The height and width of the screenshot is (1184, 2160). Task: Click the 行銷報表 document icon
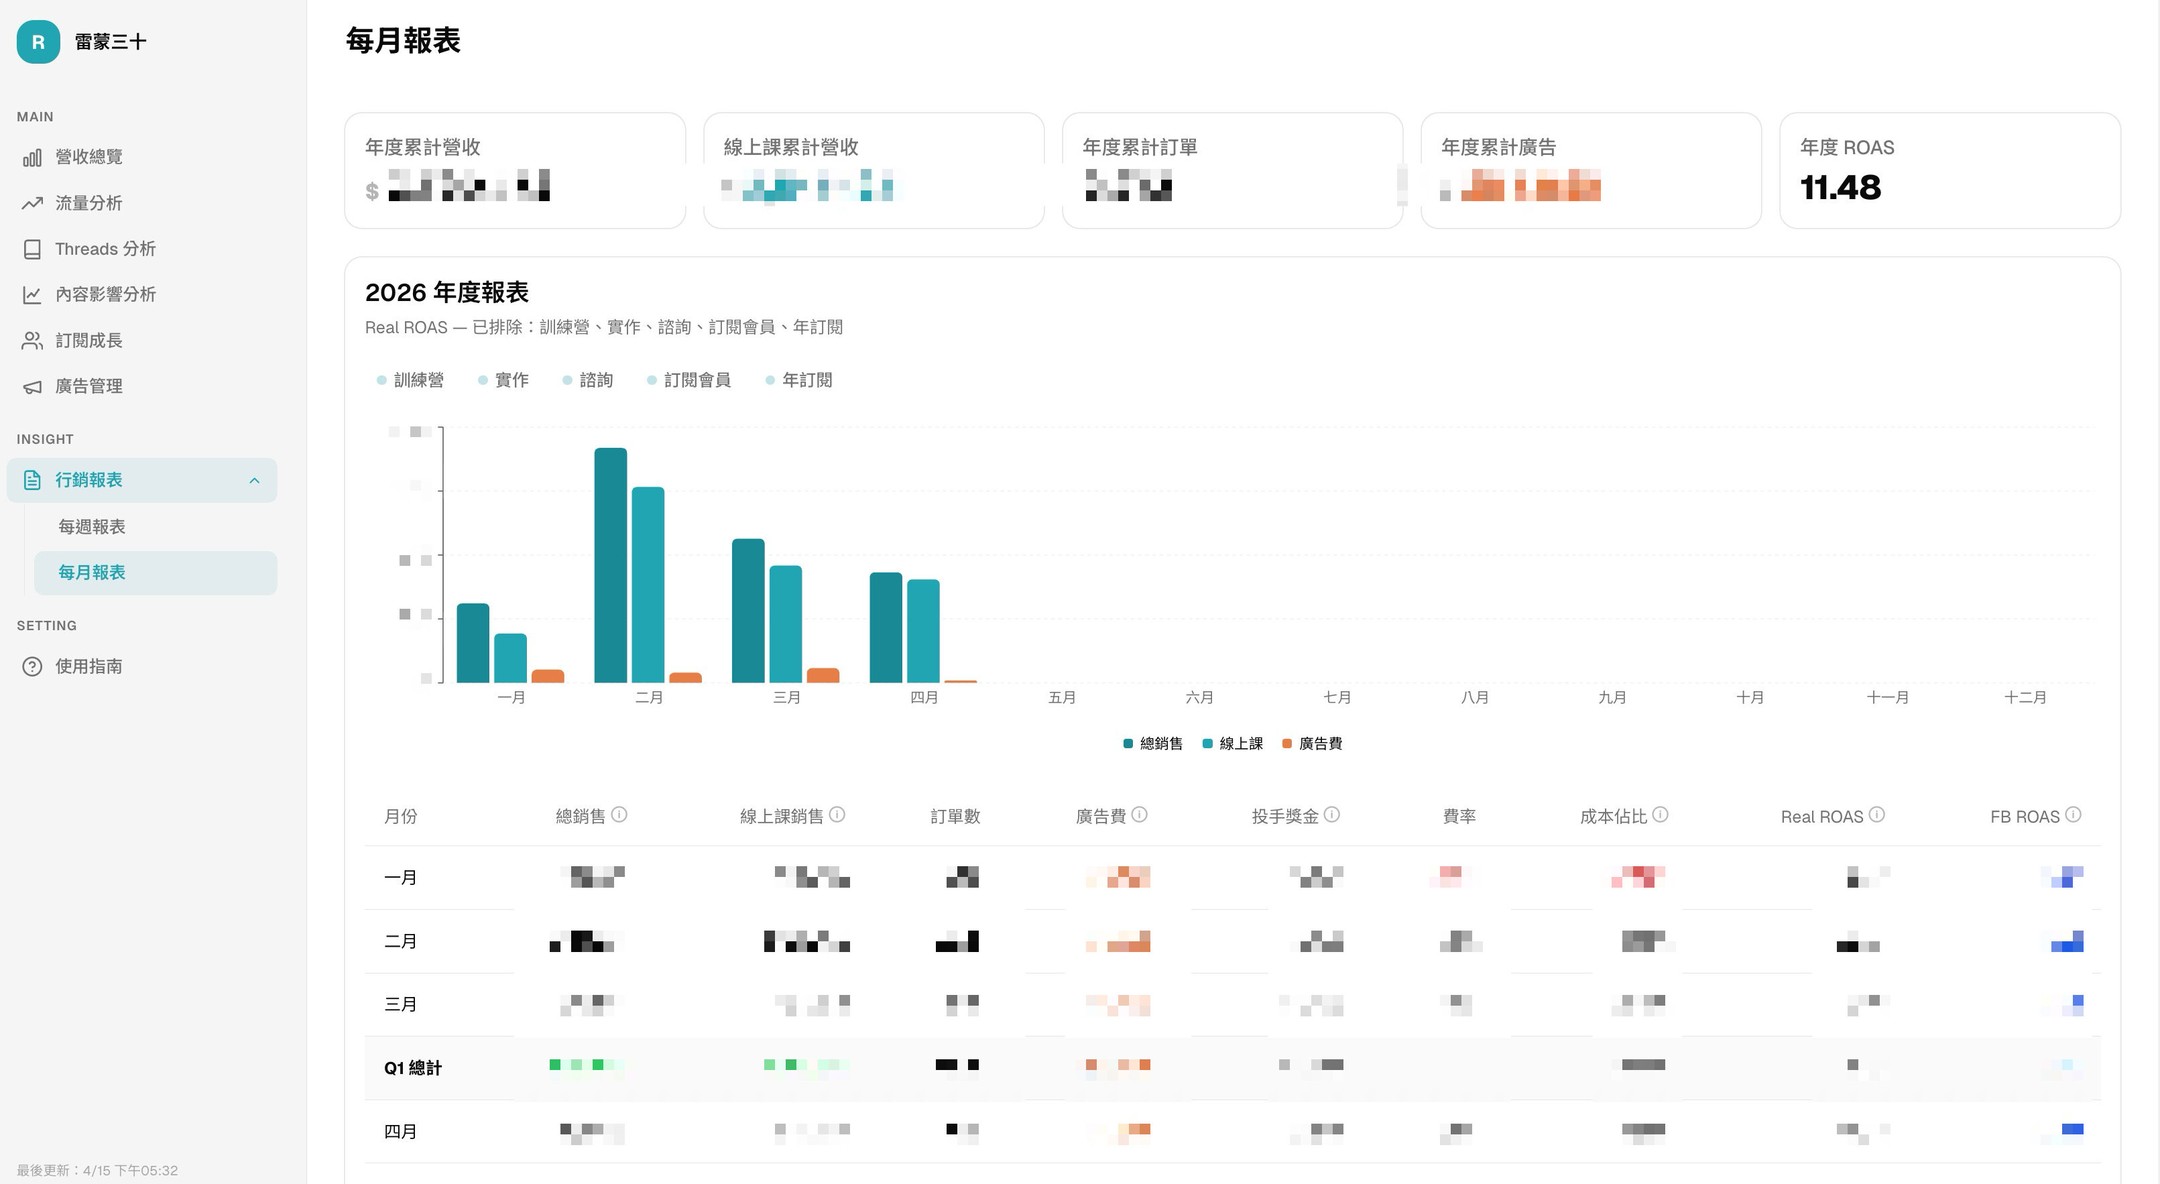pos(32,480)
